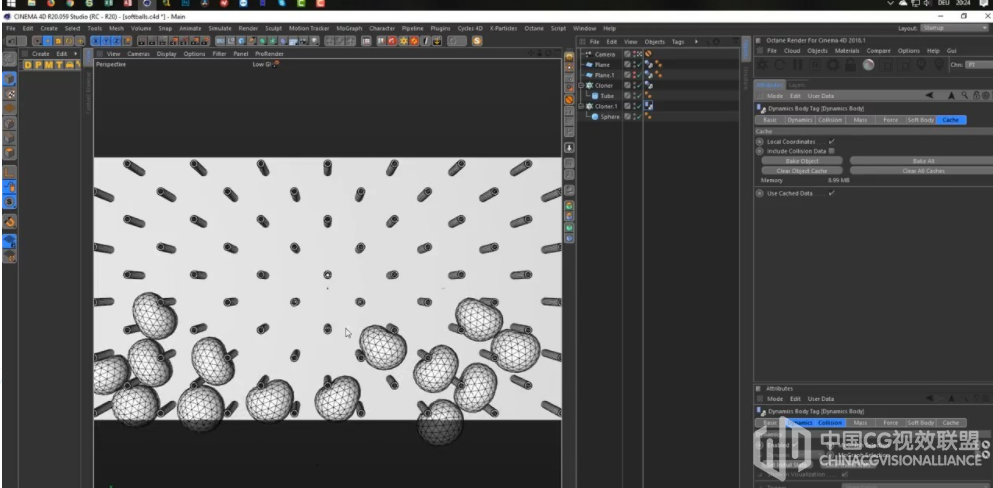Enable Snap magnet icon
The image size is (993, 488).
[x=9, y=222]
